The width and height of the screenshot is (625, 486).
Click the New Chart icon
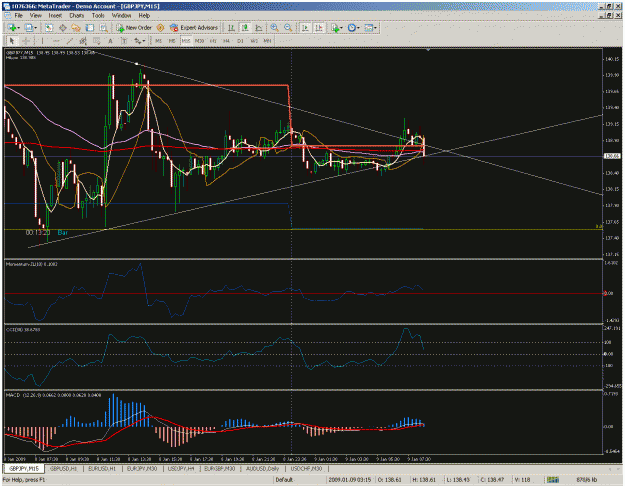coord(11,28)
